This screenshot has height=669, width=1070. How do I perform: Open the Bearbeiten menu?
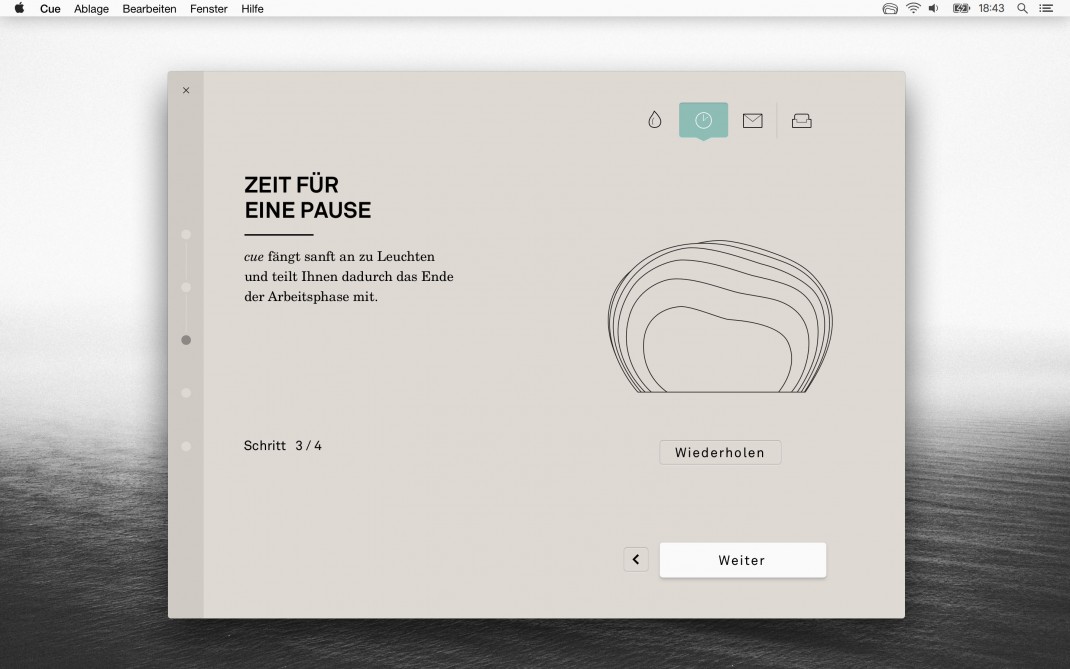click(x=149, y=9)
